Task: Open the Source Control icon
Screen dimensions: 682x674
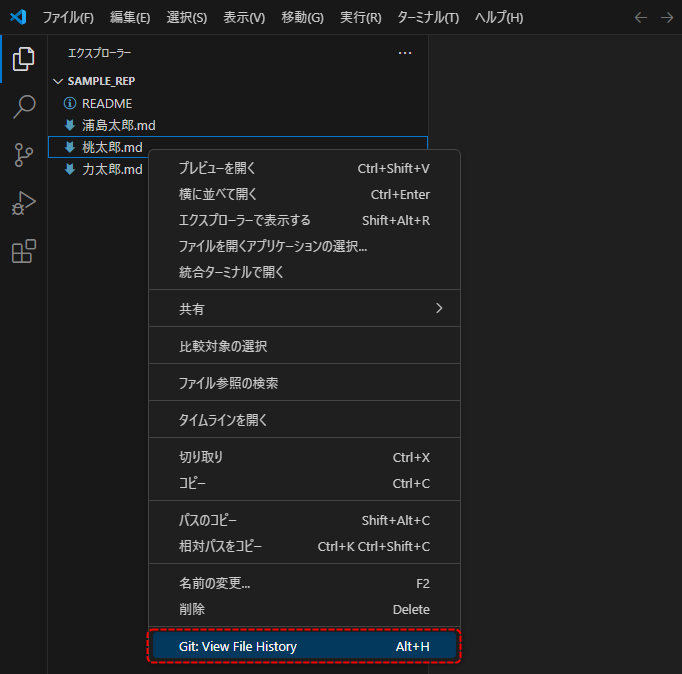Action: 23,155
